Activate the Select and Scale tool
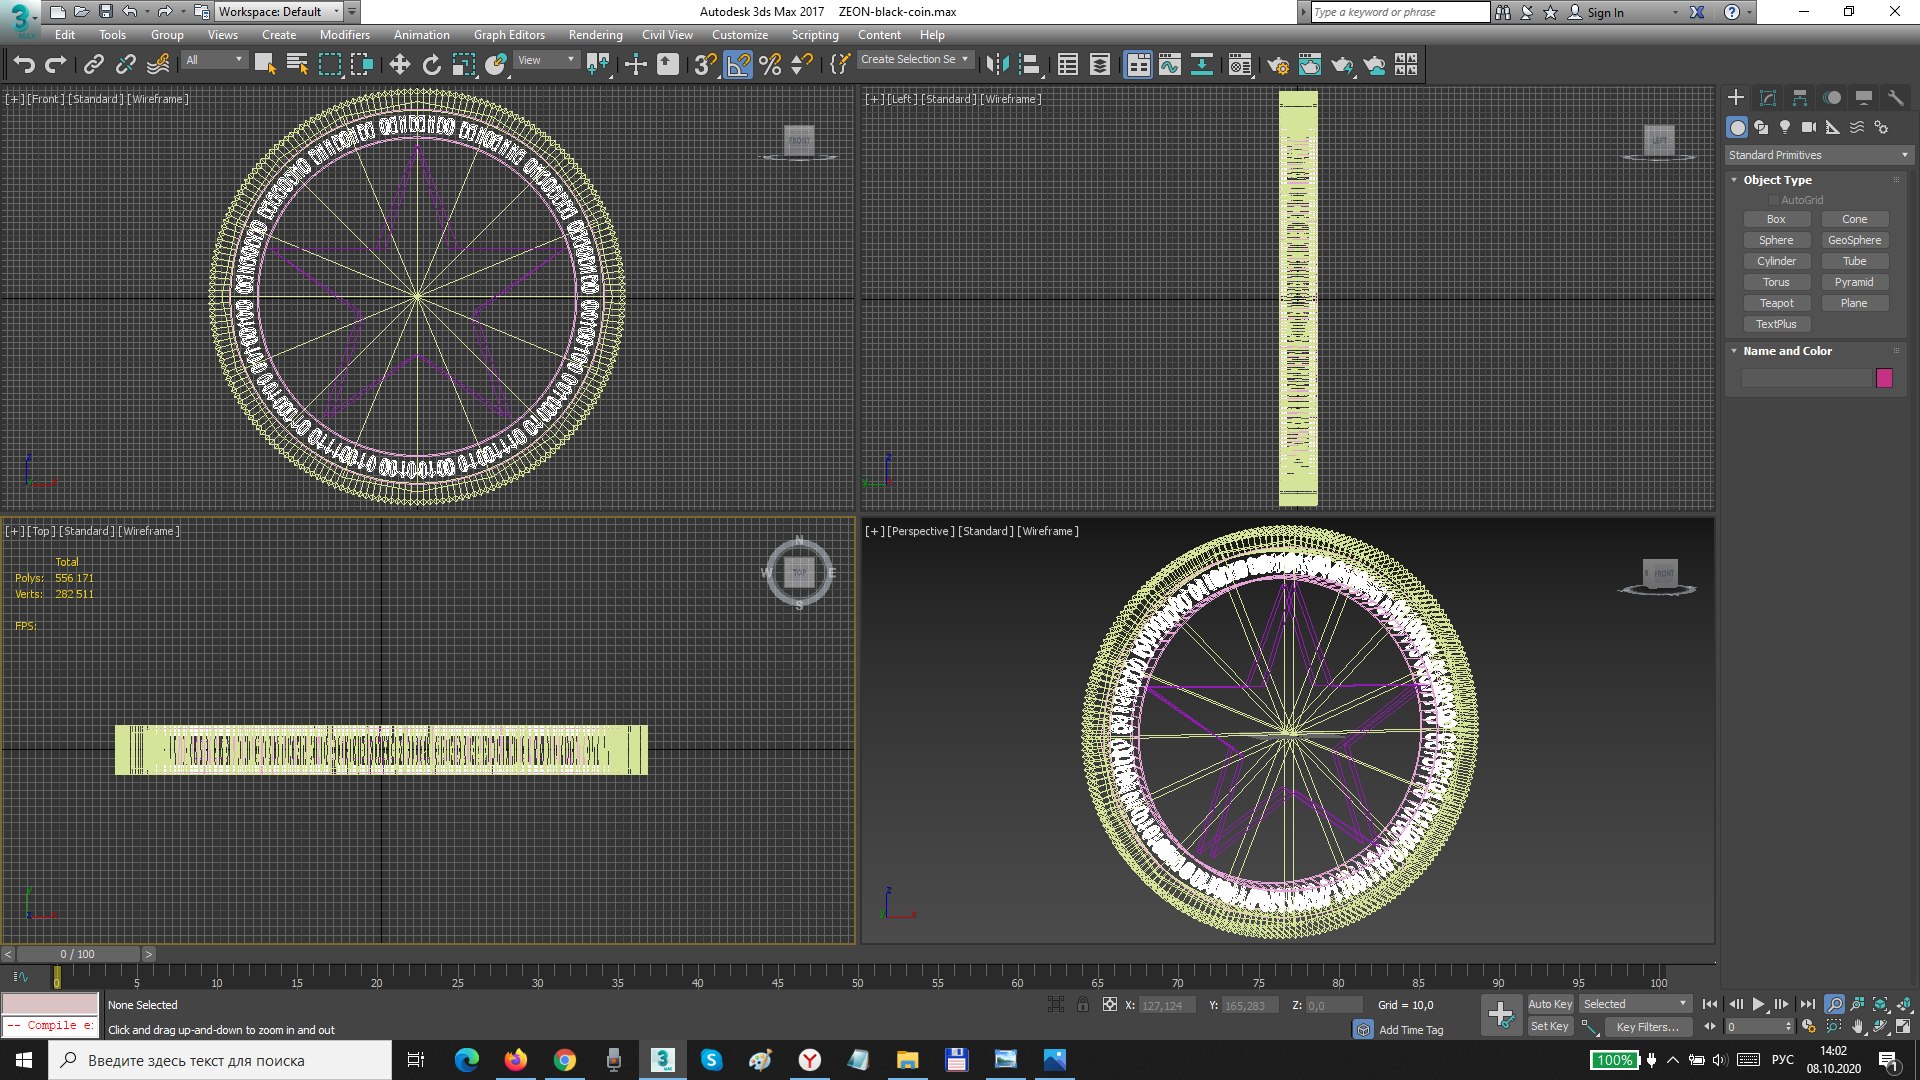Viewport: 1920px width, 1080px height. (464, 65)
